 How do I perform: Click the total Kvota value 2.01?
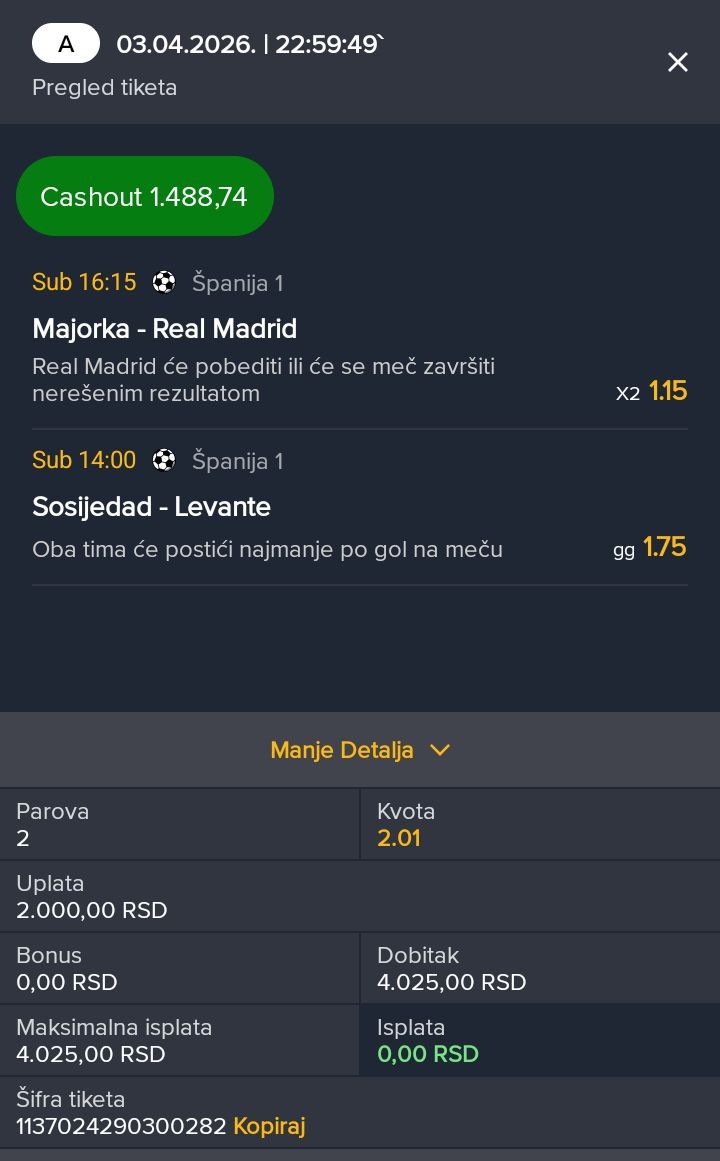(399, 838)
